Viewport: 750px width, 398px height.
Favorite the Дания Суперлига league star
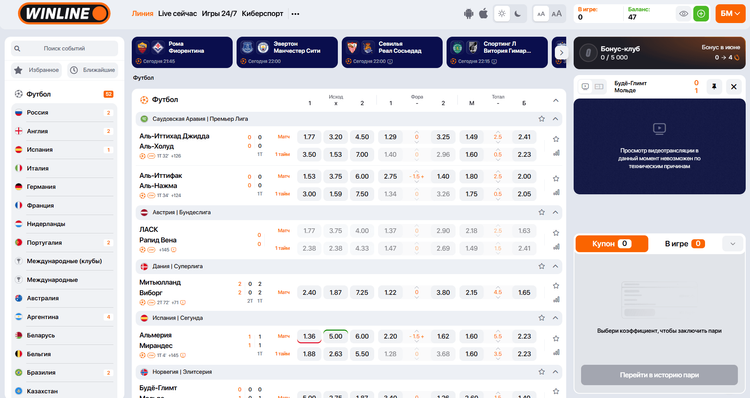point(541,266)
